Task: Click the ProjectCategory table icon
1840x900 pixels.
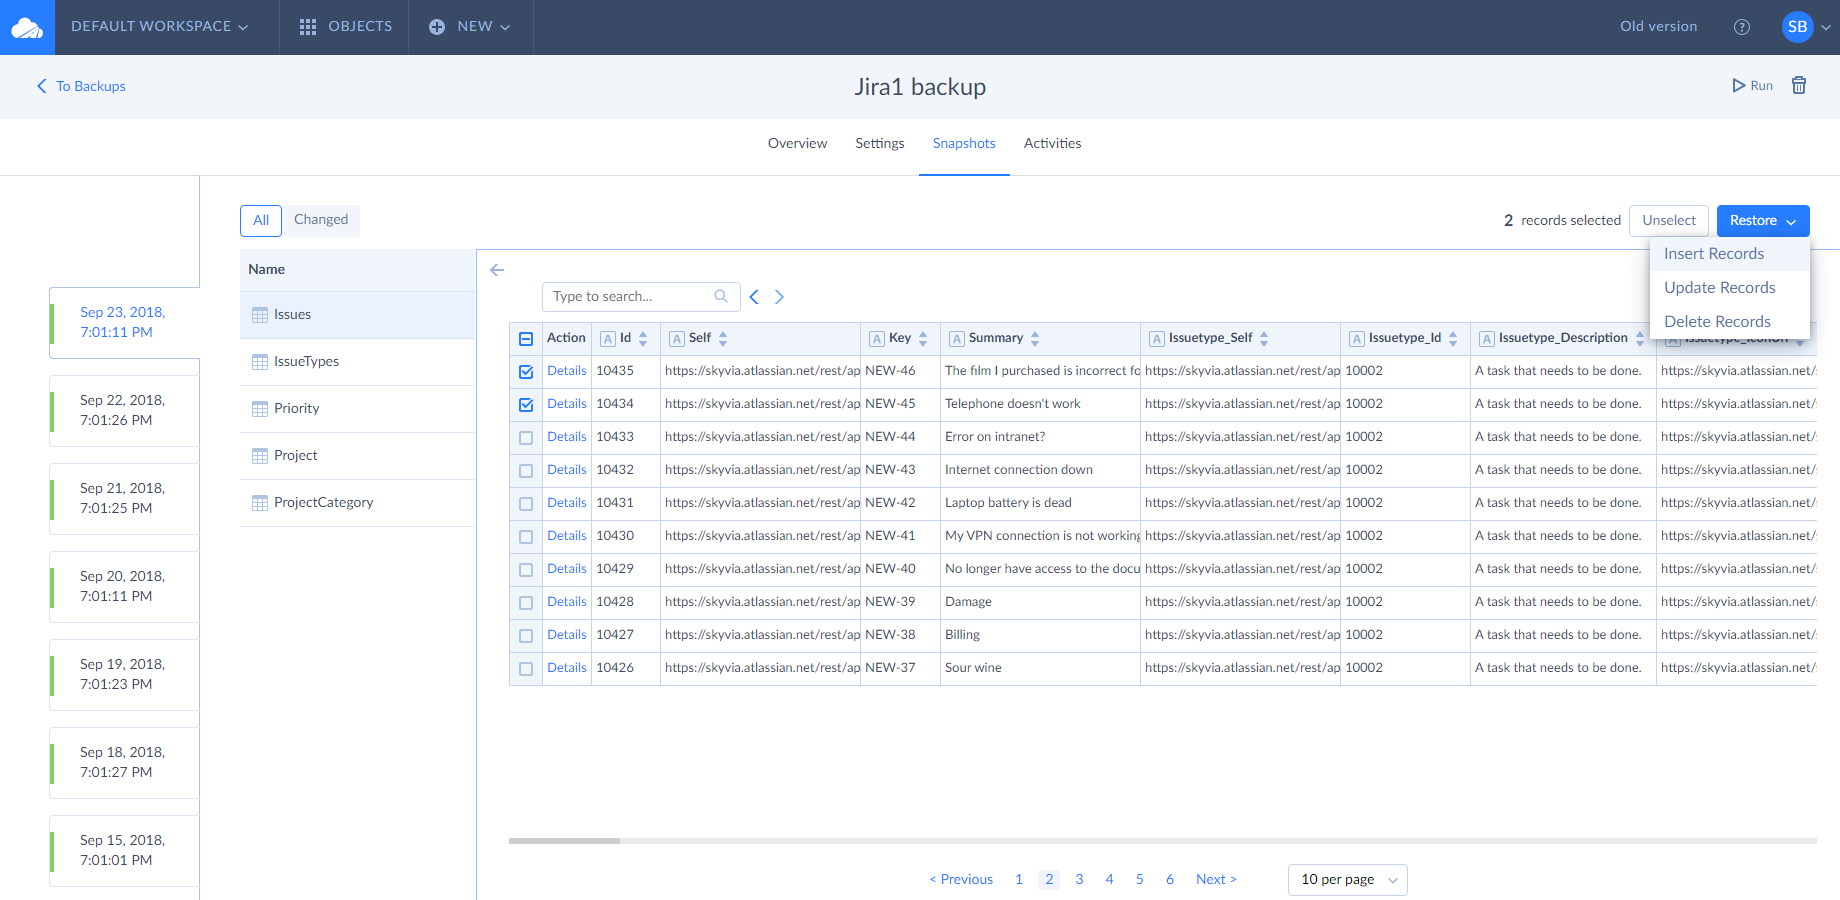Action: tap(260, 503)
